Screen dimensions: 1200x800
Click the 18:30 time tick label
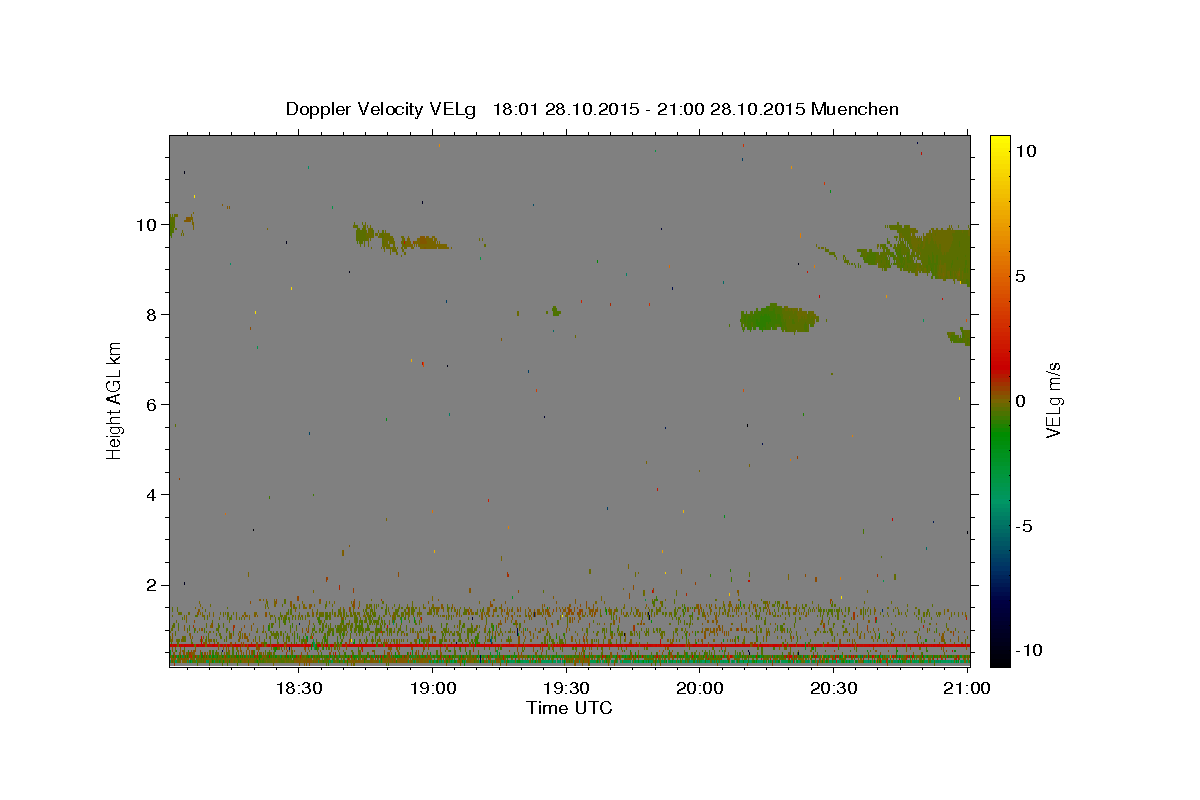click(298, 688)
